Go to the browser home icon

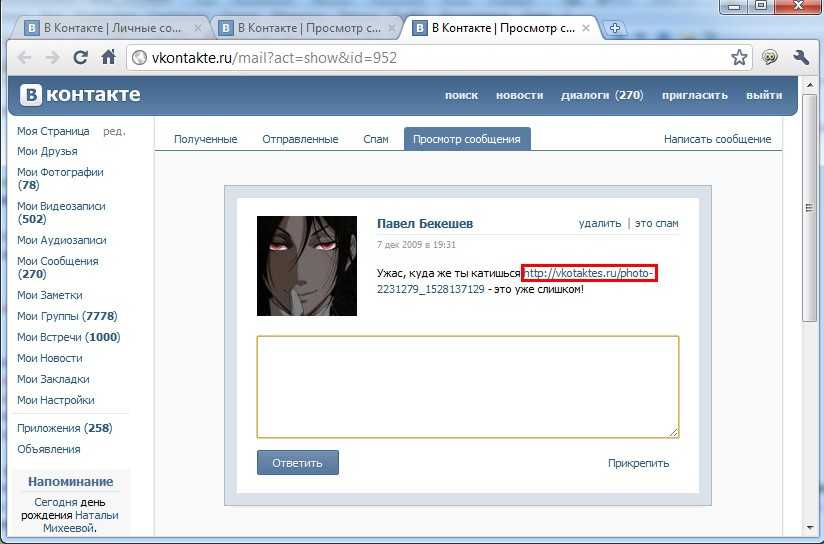109,57
